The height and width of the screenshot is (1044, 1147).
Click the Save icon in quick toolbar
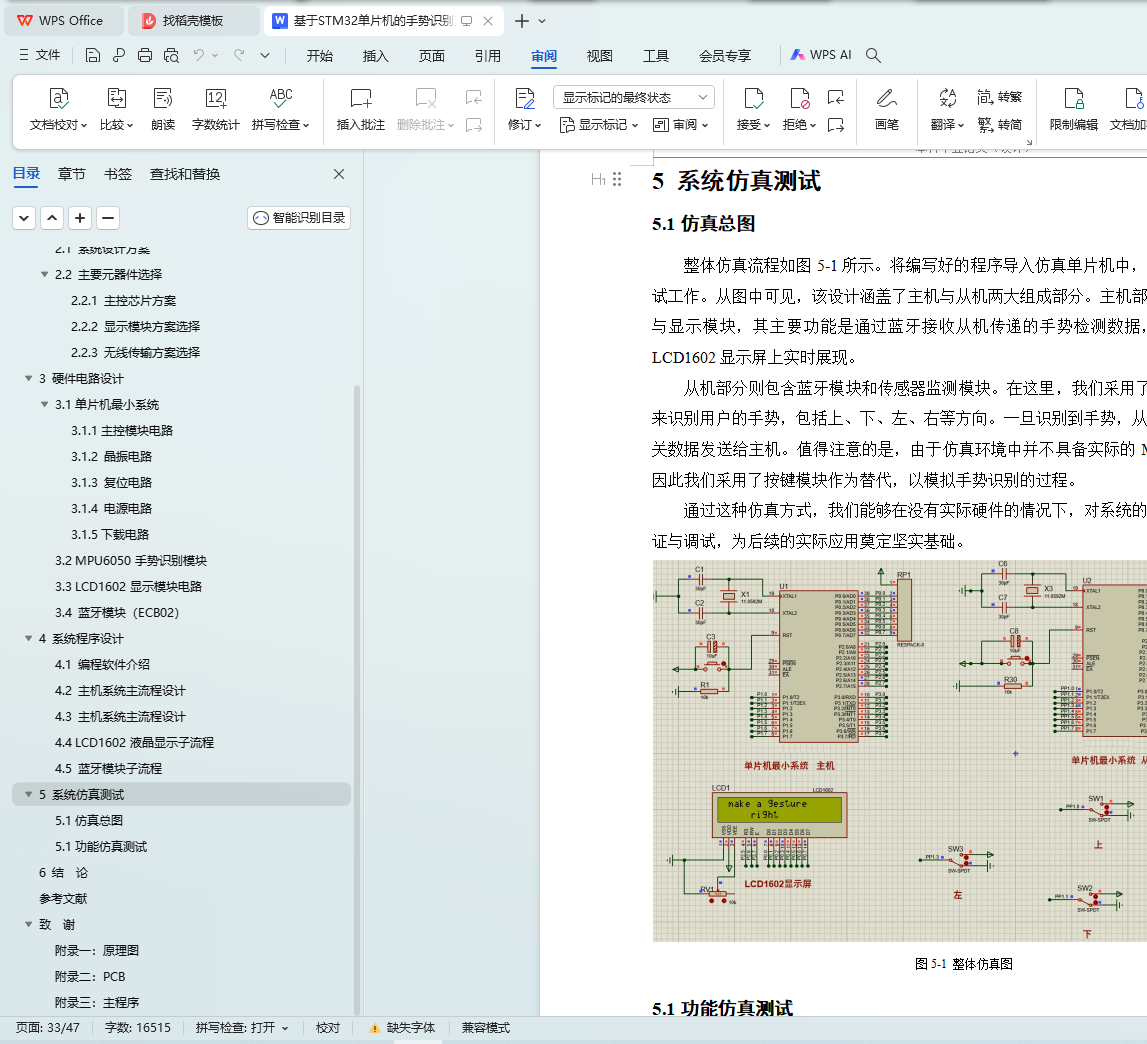pyautogui.click(x=92, y=56)
